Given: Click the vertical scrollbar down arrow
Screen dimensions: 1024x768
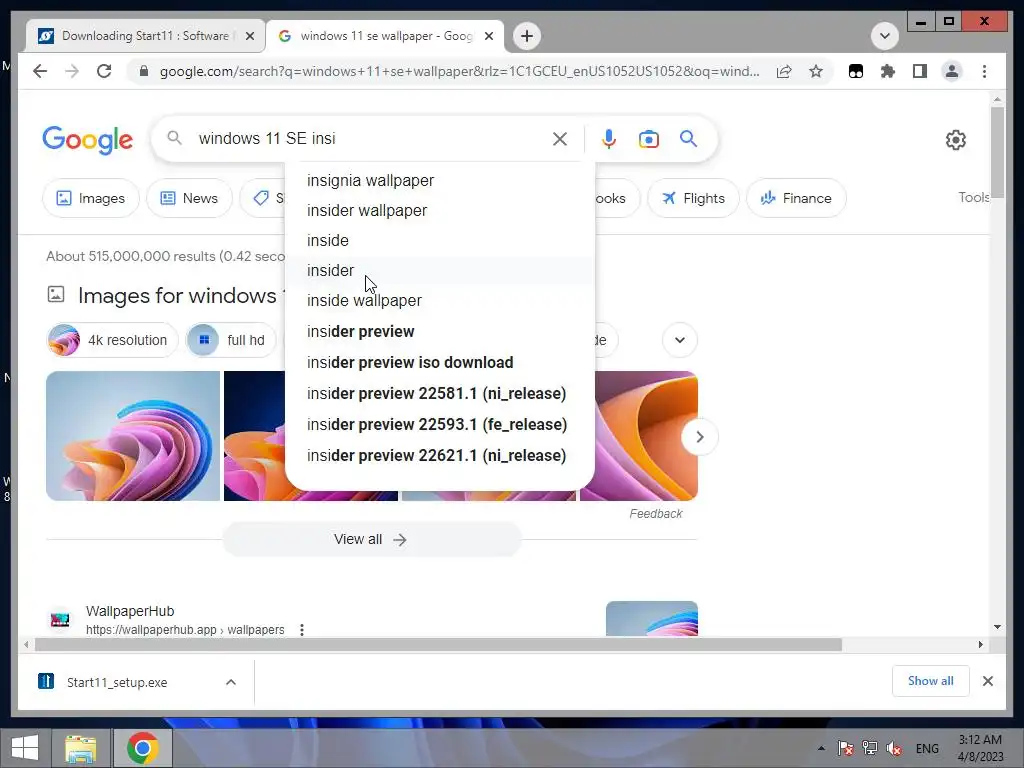Looking at the screenshot, I should (x=997, y=627).
